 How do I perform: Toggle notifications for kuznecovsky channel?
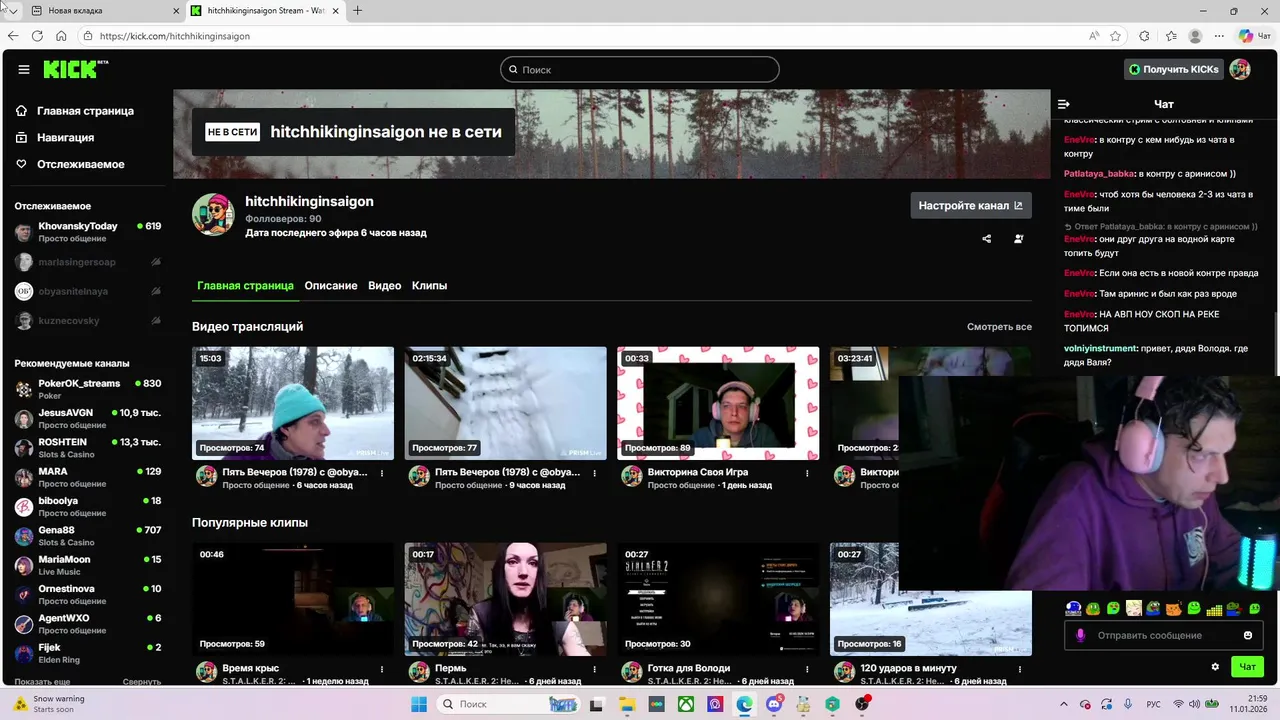click(155, 321)
